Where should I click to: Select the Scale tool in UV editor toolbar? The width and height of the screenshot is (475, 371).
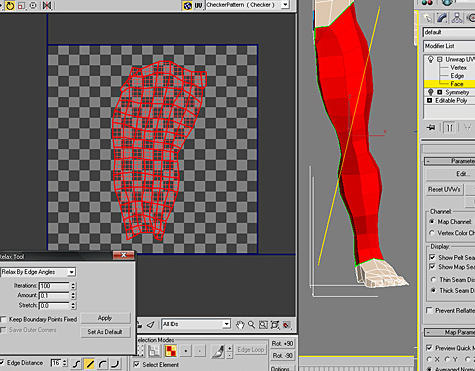22,5
